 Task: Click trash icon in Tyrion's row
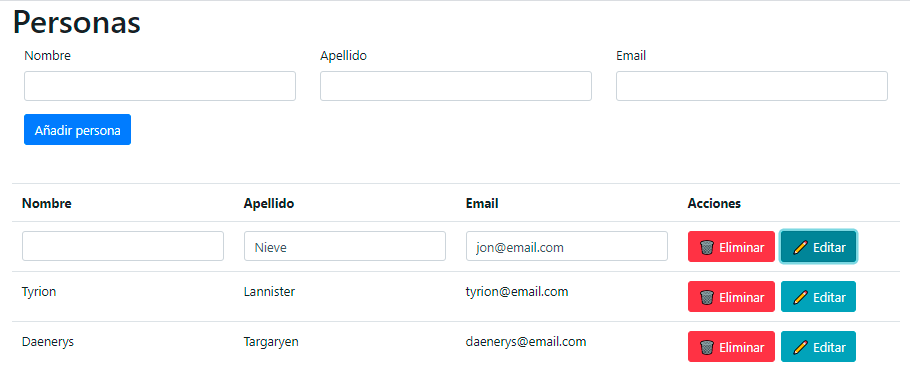pos(706,297)
